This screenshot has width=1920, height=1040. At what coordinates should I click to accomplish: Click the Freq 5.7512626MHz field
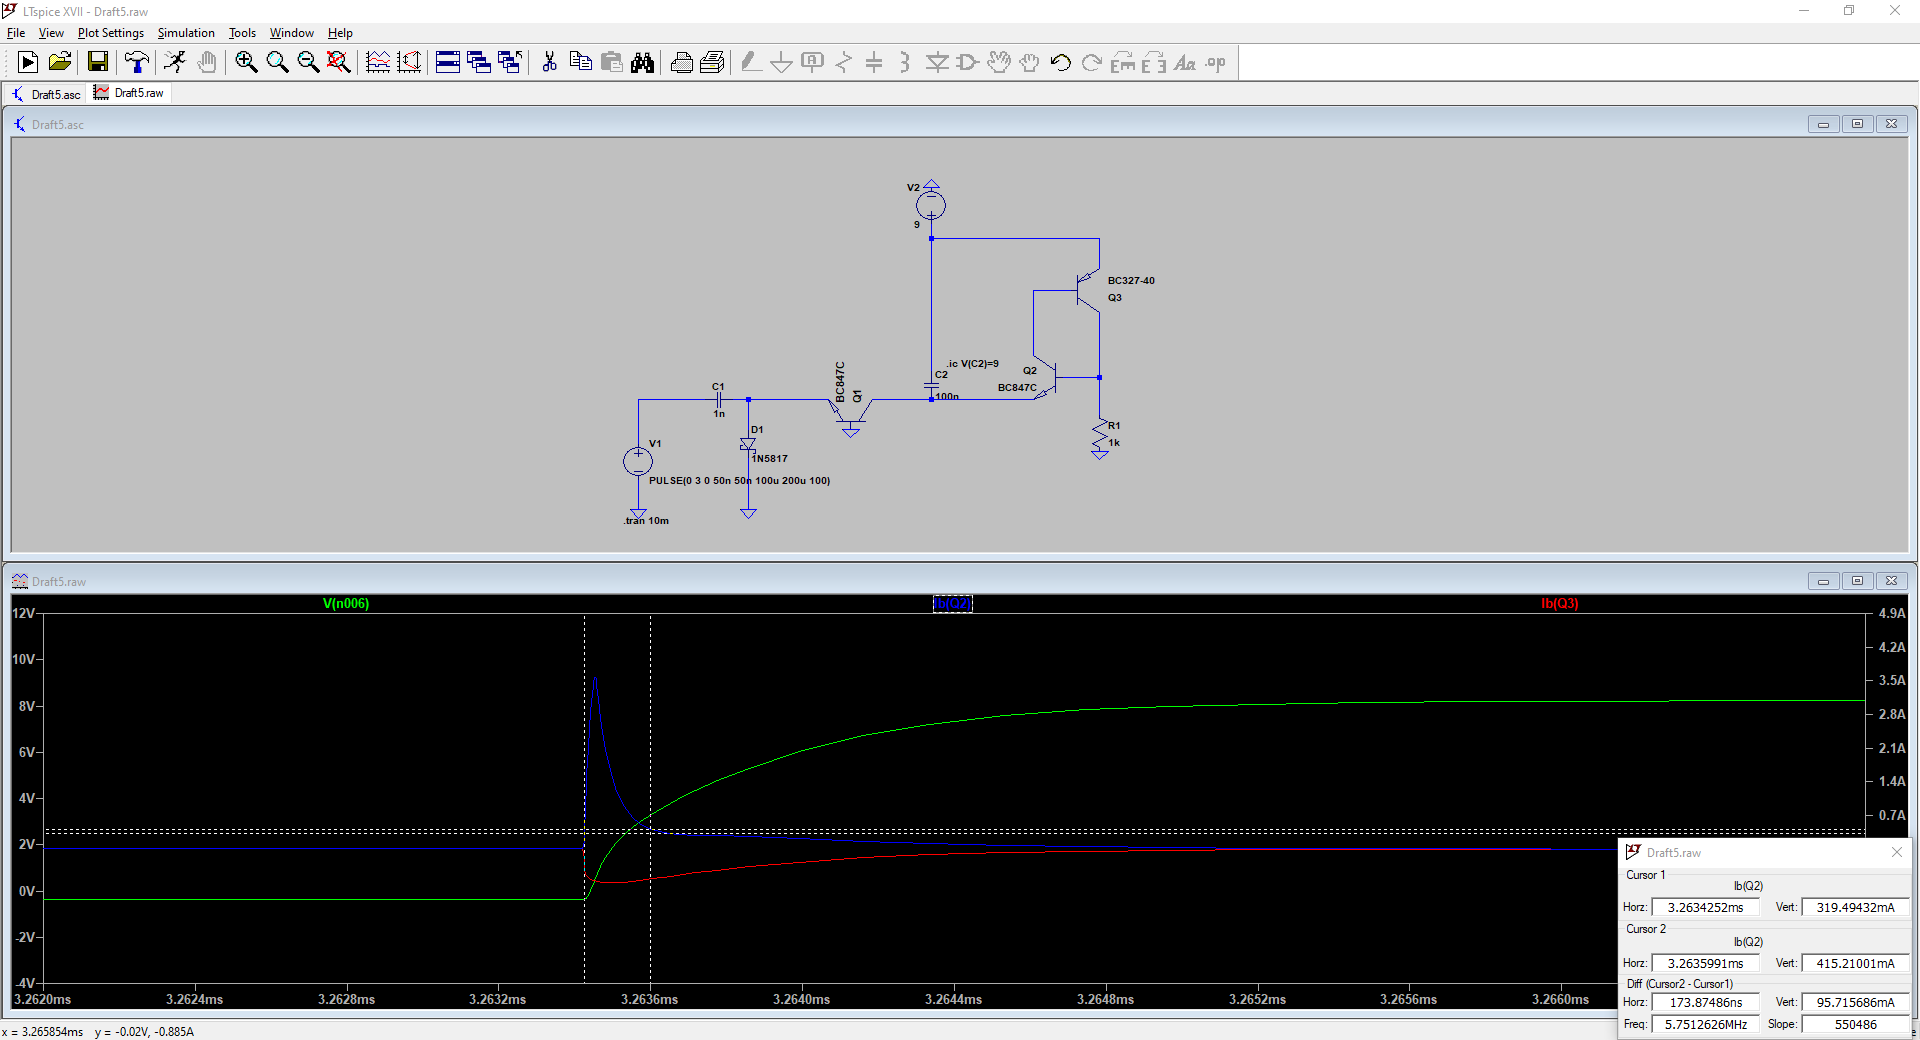(x=1705, y=1024)
